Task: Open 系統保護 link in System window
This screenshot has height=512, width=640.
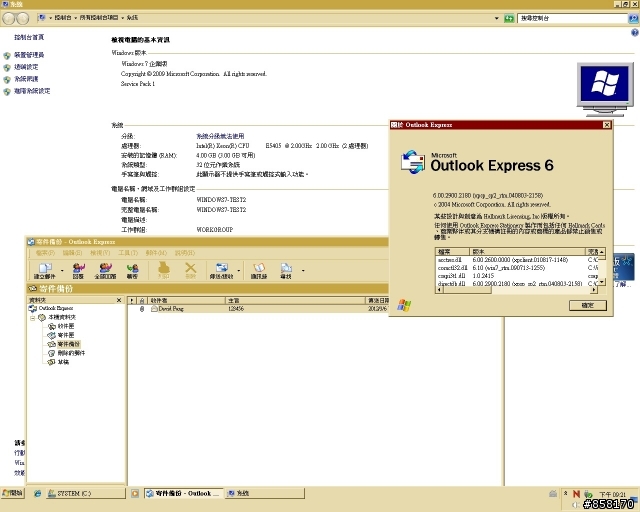Action: [x=26, y=79]
